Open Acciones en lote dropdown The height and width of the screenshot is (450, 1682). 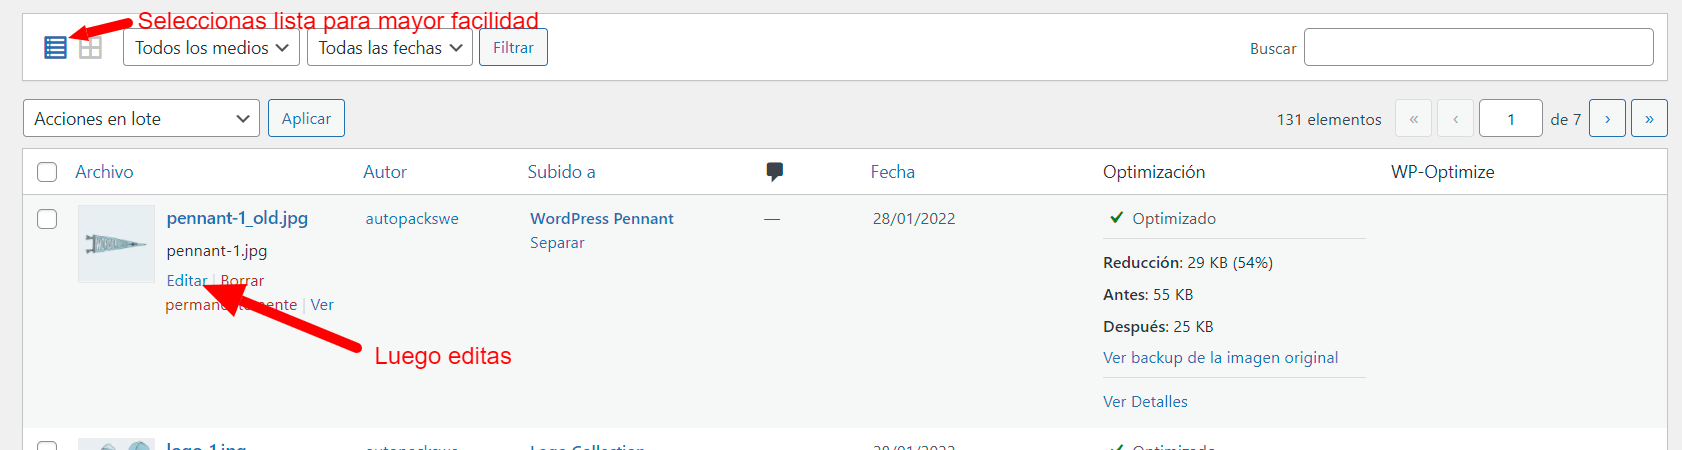[x=141, y=118]
